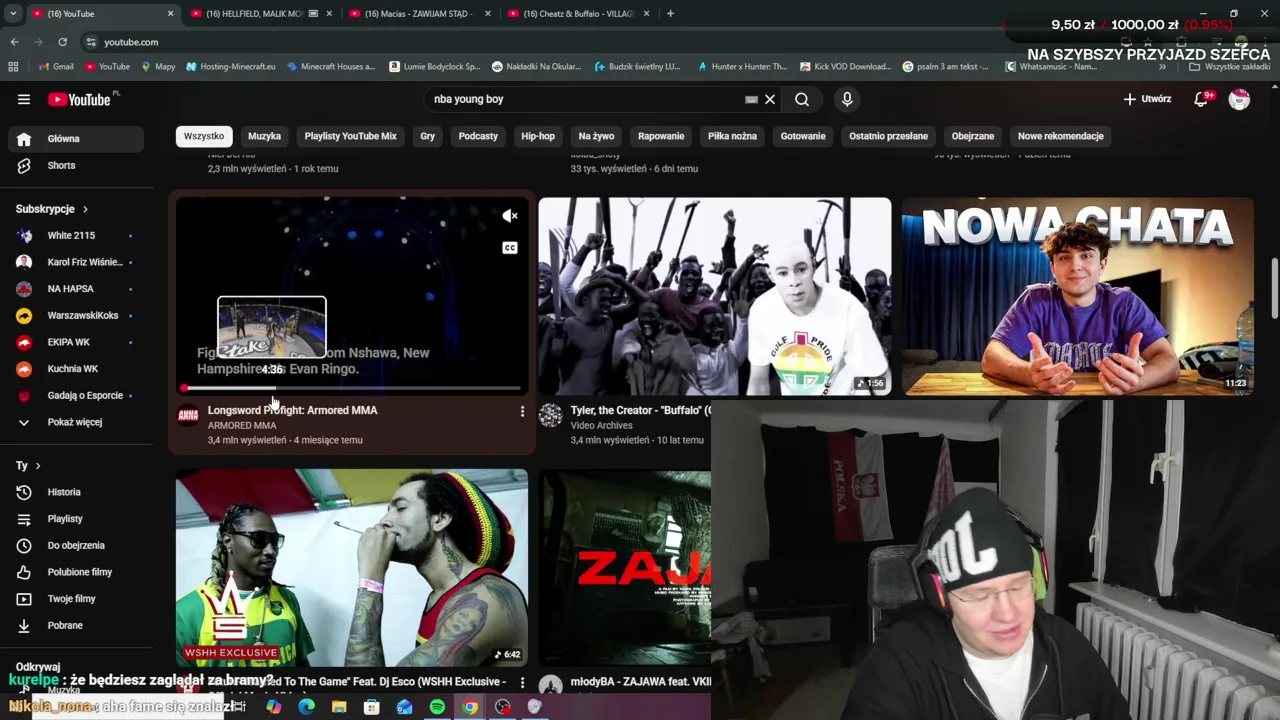The width and height of the screenshot is (1280, 720).
Task: Reload the page with the refresh button
Action: [x=62, y=42]
